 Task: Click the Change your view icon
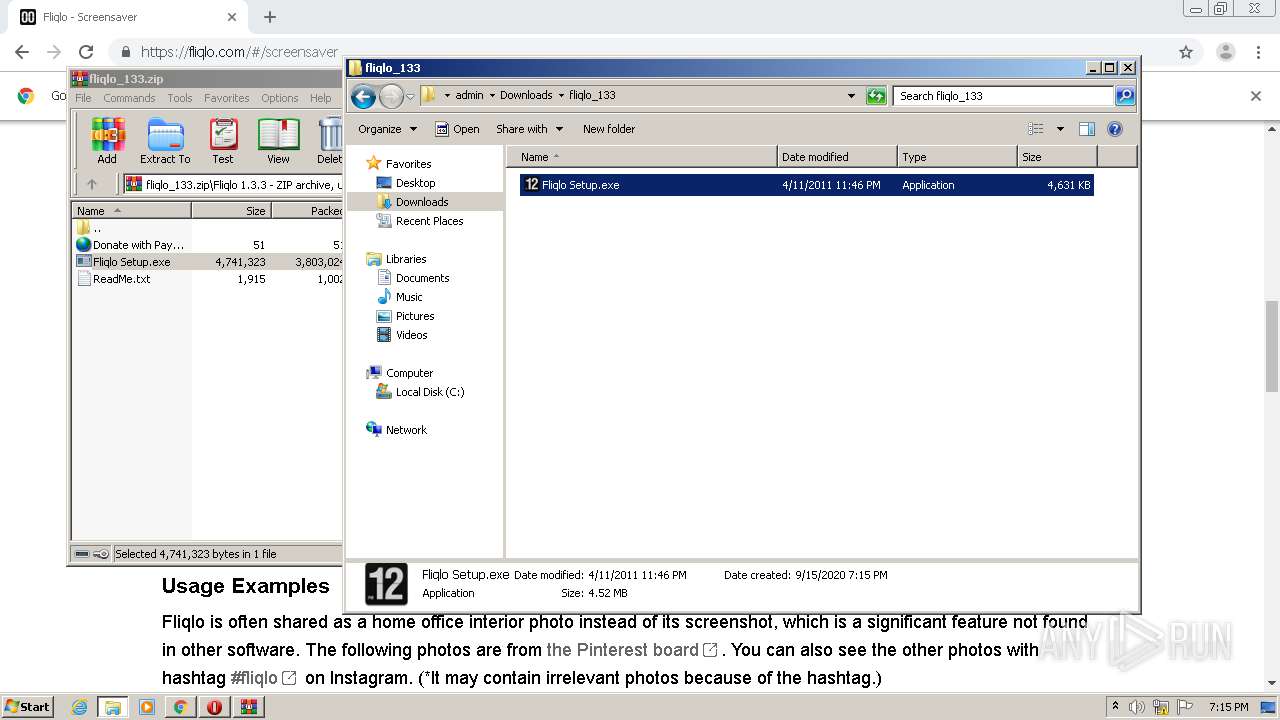[1036, 129]
